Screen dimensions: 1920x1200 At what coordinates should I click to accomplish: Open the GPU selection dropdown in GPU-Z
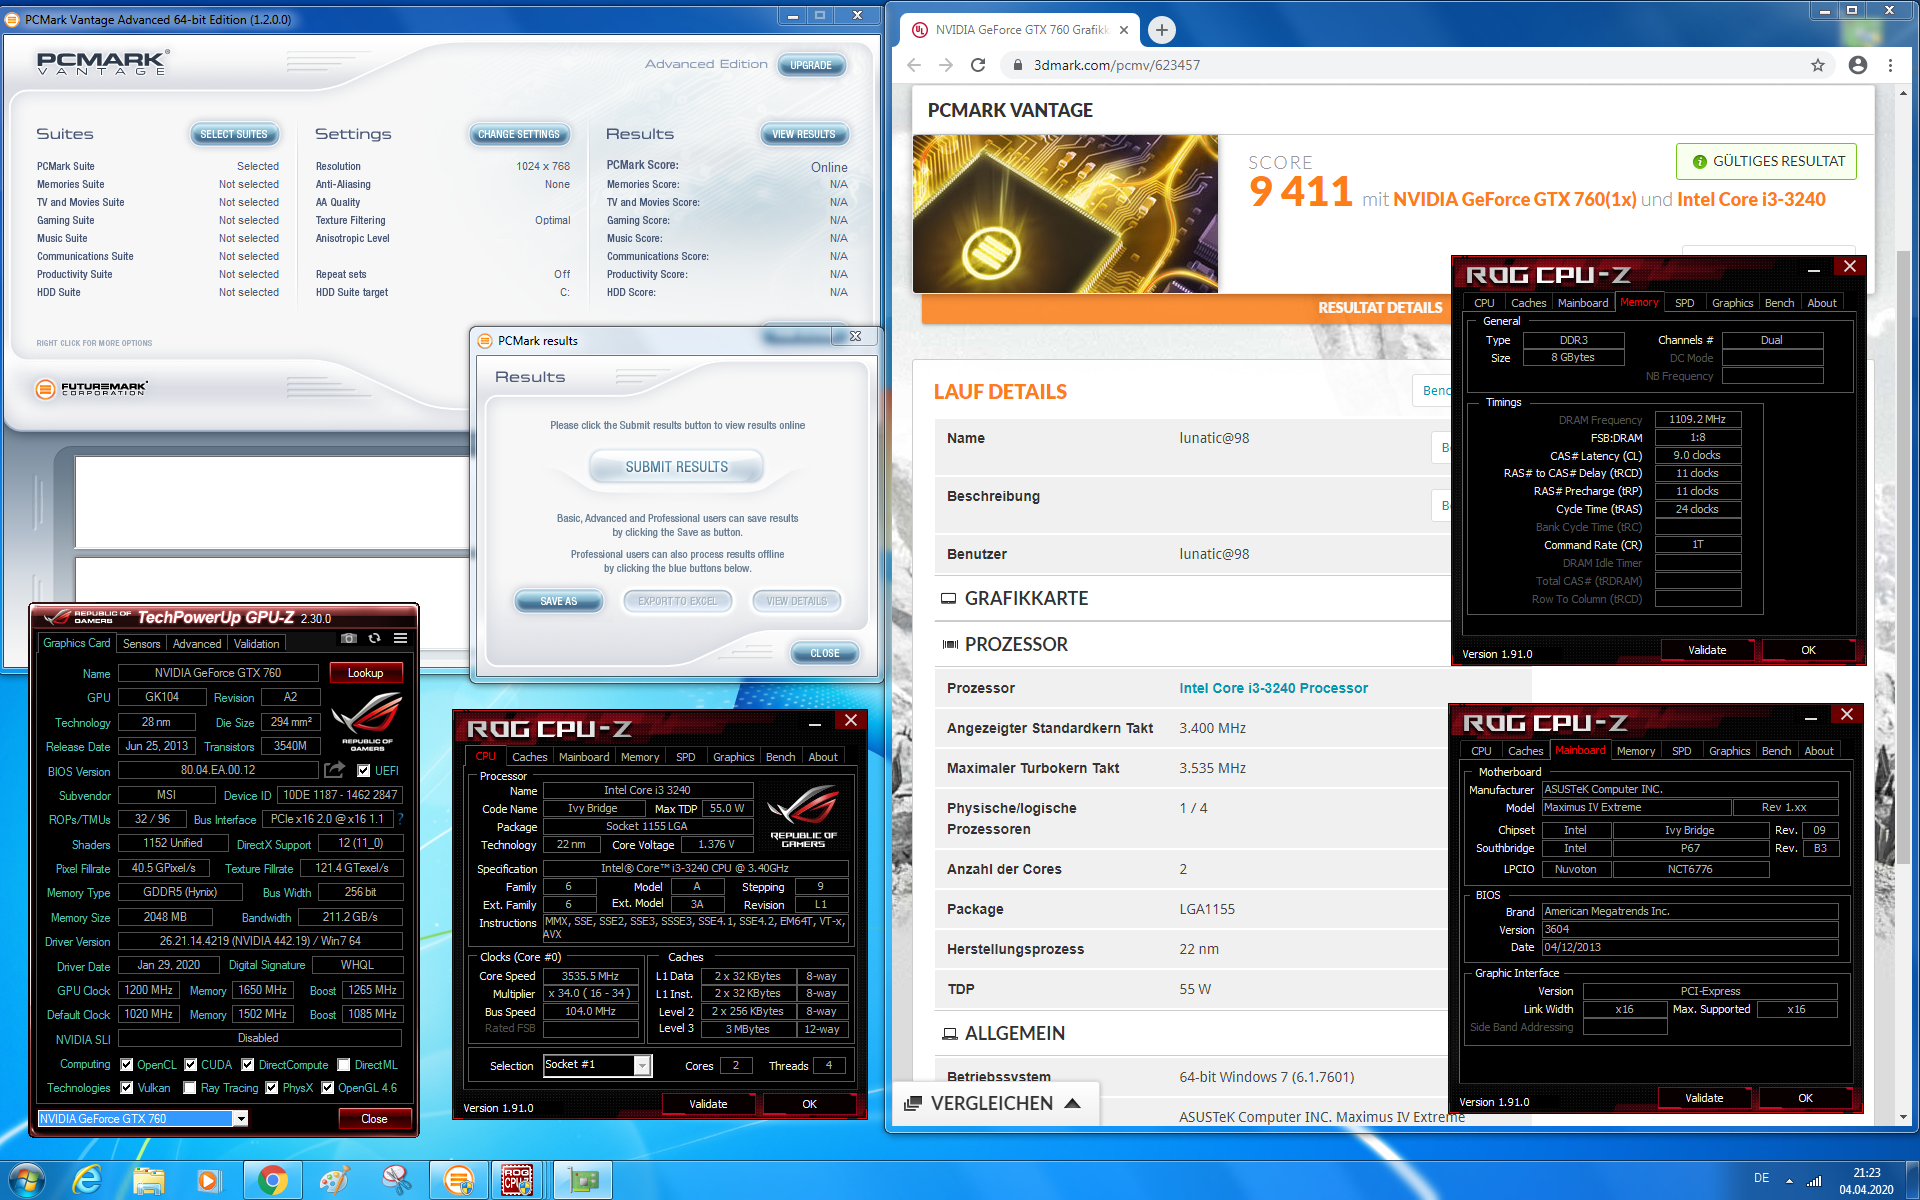click(240, 1119)
